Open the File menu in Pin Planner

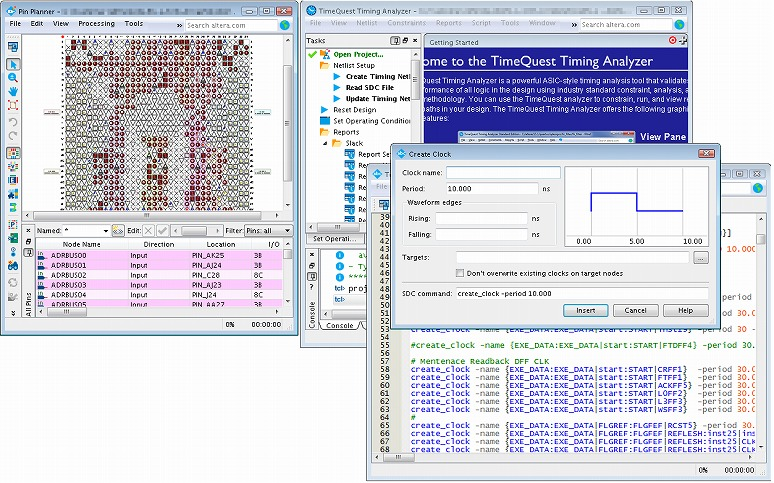coord(15,24)
